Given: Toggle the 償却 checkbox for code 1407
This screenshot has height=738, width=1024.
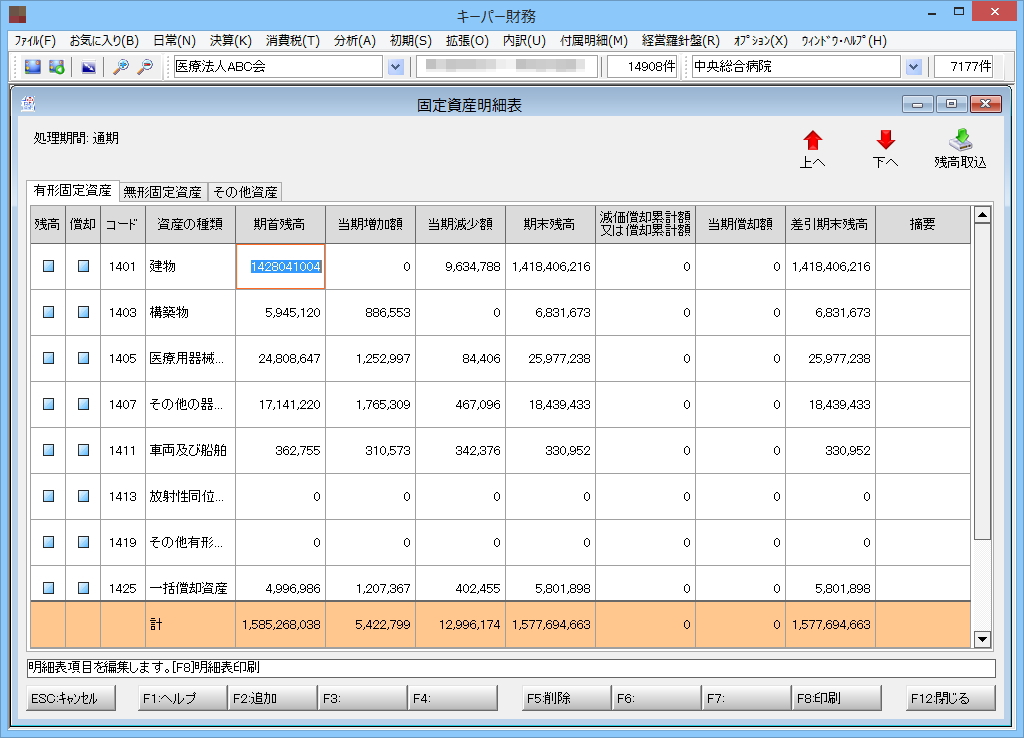Looking at the screenshot, I should coord(84,404).
